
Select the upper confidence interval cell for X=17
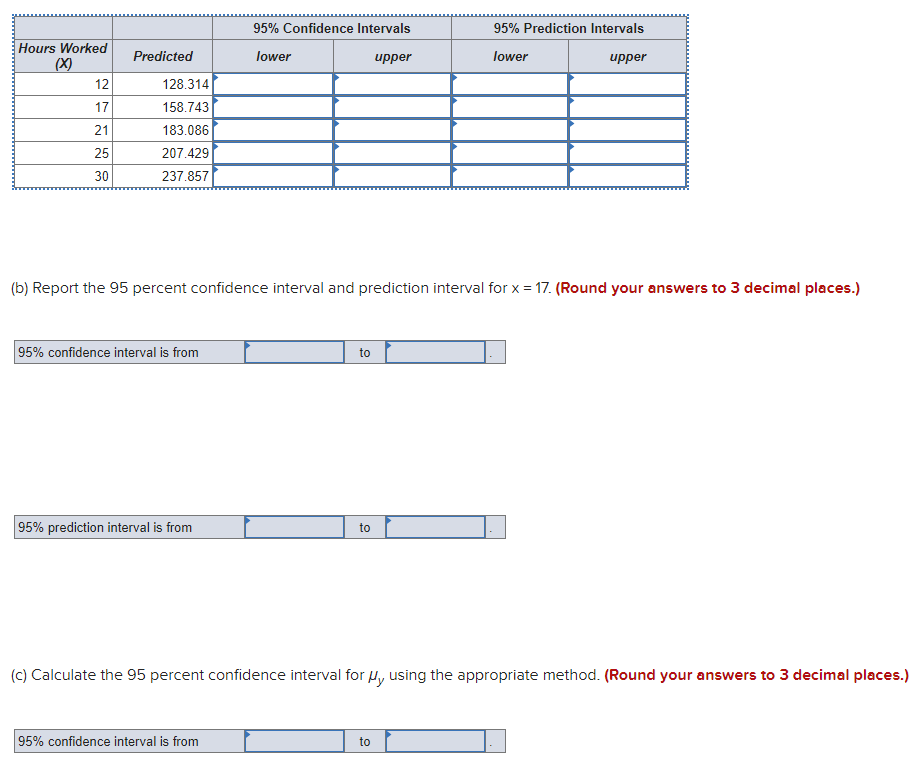click(x=392, y=107)
